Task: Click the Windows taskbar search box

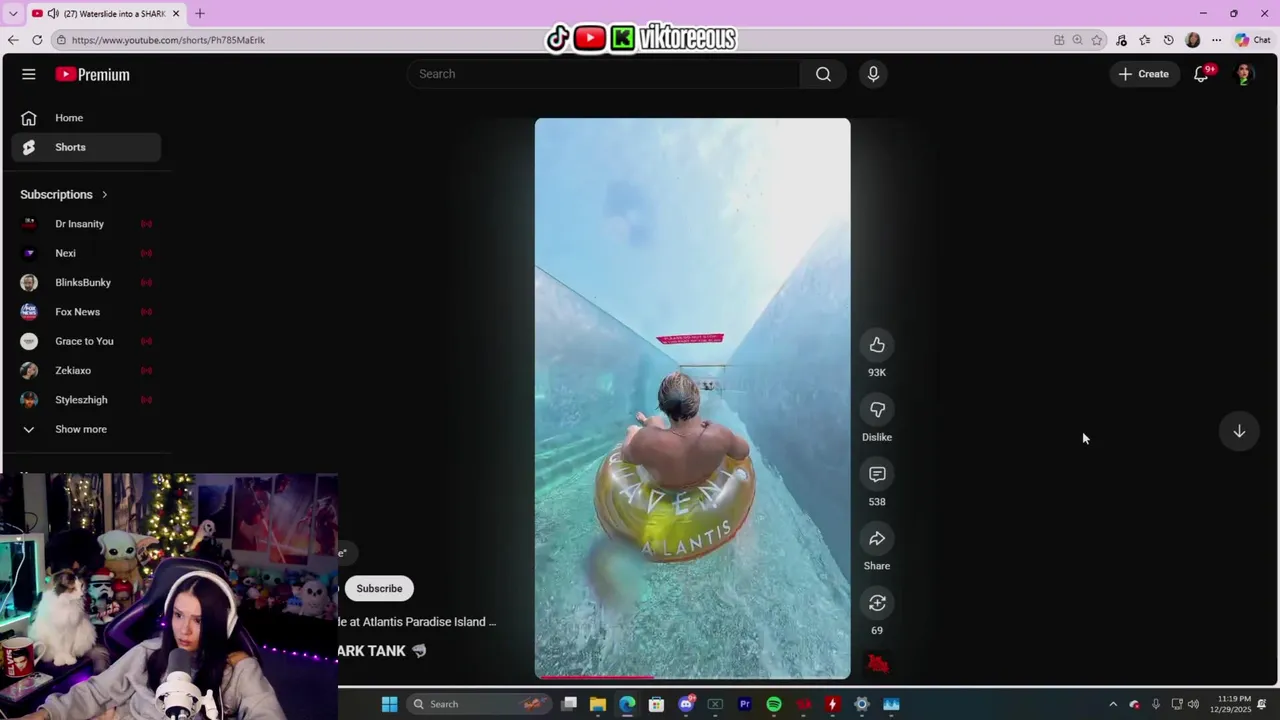Action: pyautogui.click(x=480, y=704)
